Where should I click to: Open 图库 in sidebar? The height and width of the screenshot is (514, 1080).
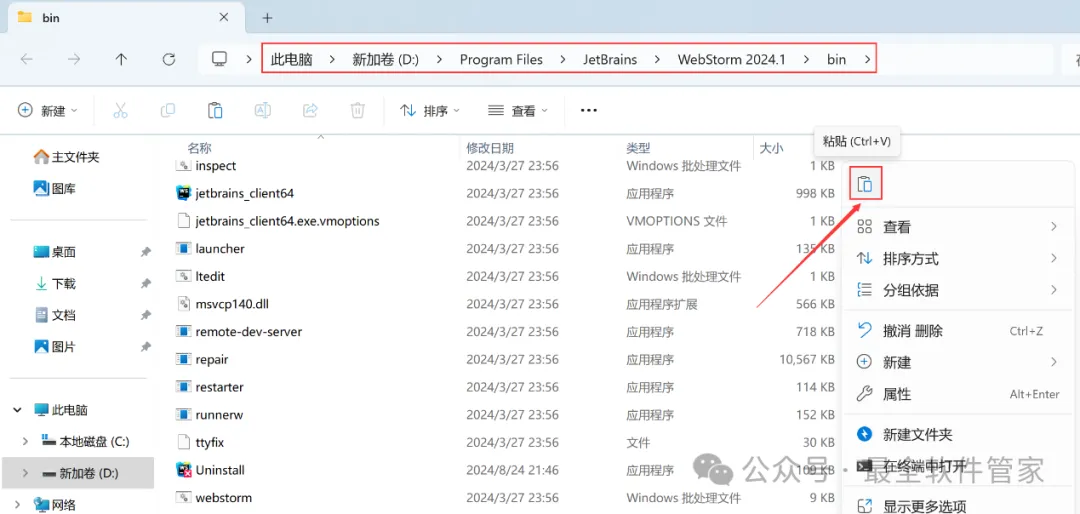tap(54, 188)
